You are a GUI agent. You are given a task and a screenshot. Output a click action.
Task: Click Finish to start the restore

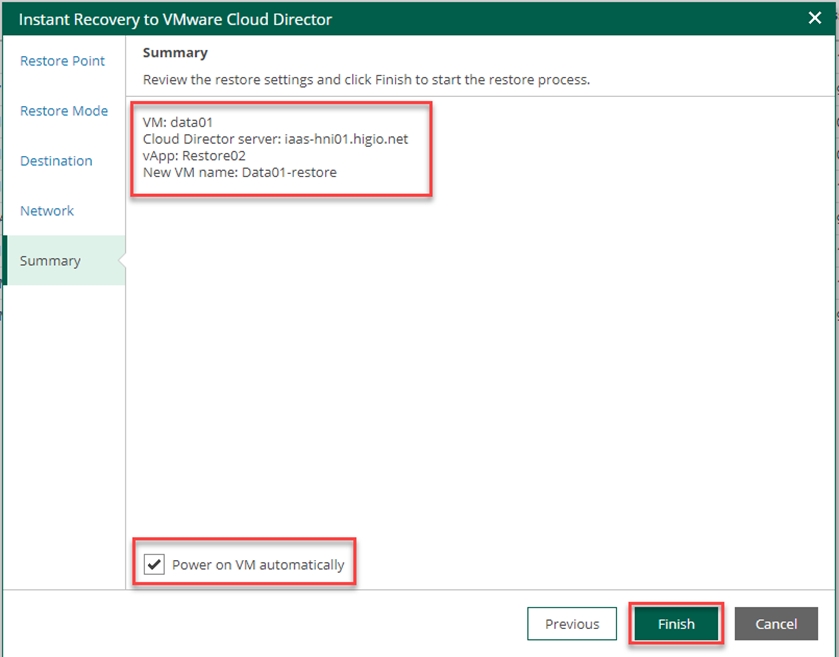click(676, 624)
